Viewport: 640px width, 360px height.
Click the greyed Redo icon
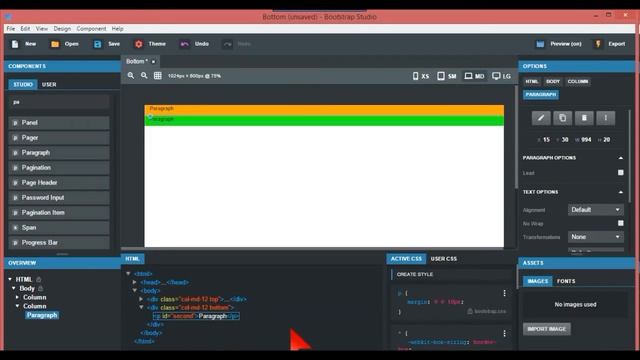click(227, 44)
